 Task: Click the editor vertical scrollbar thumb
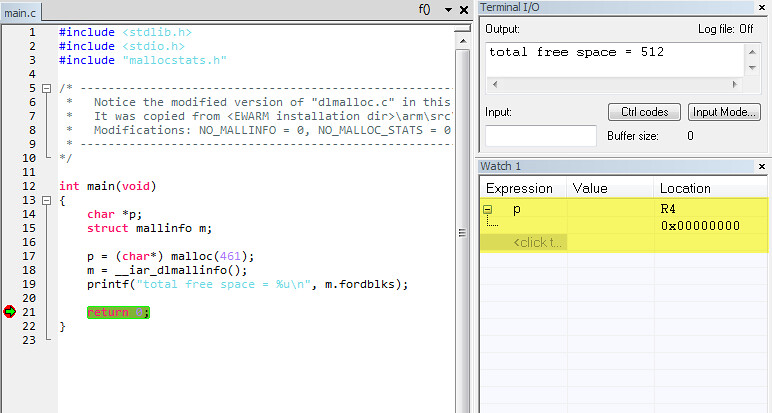coord(462,231)
